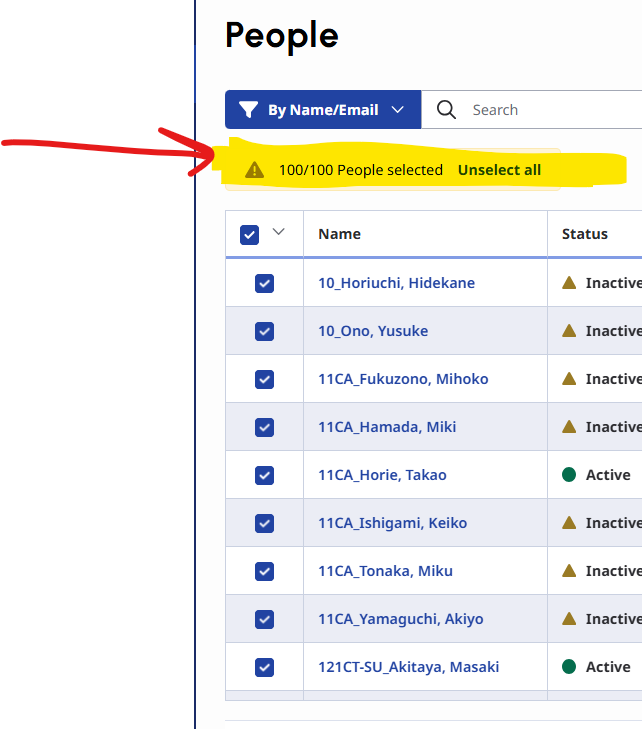Expand the chevron beside header checkbox
Viewport: 642px width, 729px height.
[x=278, y=232]
